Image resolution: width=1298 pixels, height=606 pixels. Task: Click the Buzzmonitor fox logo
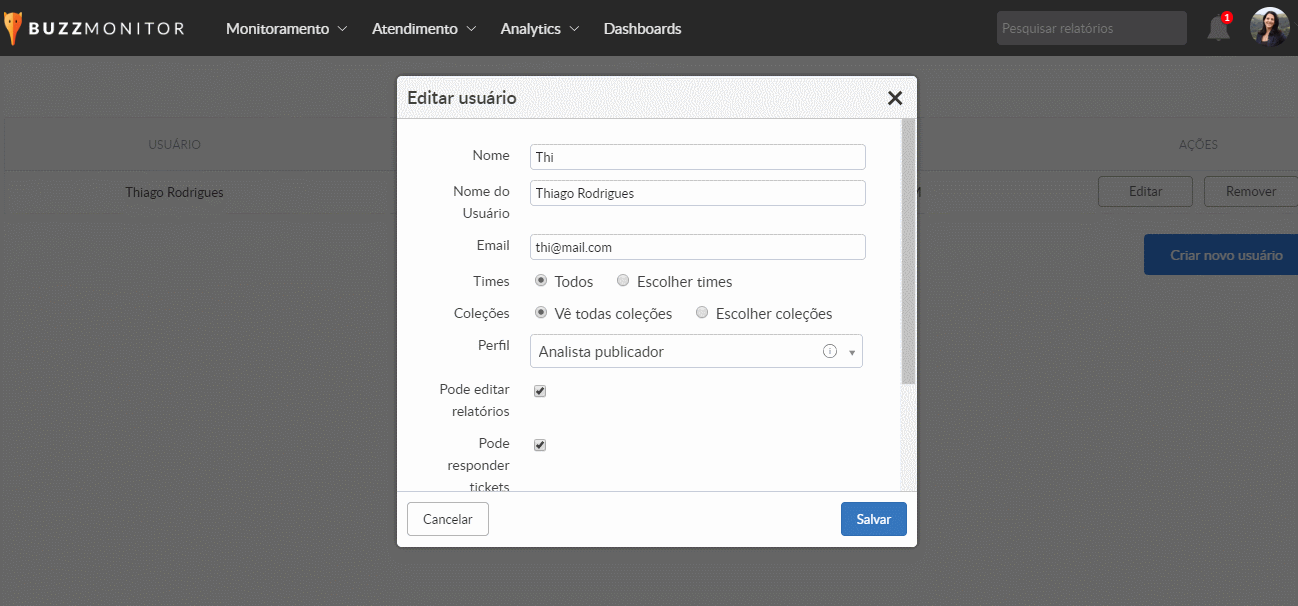[12, 28]
